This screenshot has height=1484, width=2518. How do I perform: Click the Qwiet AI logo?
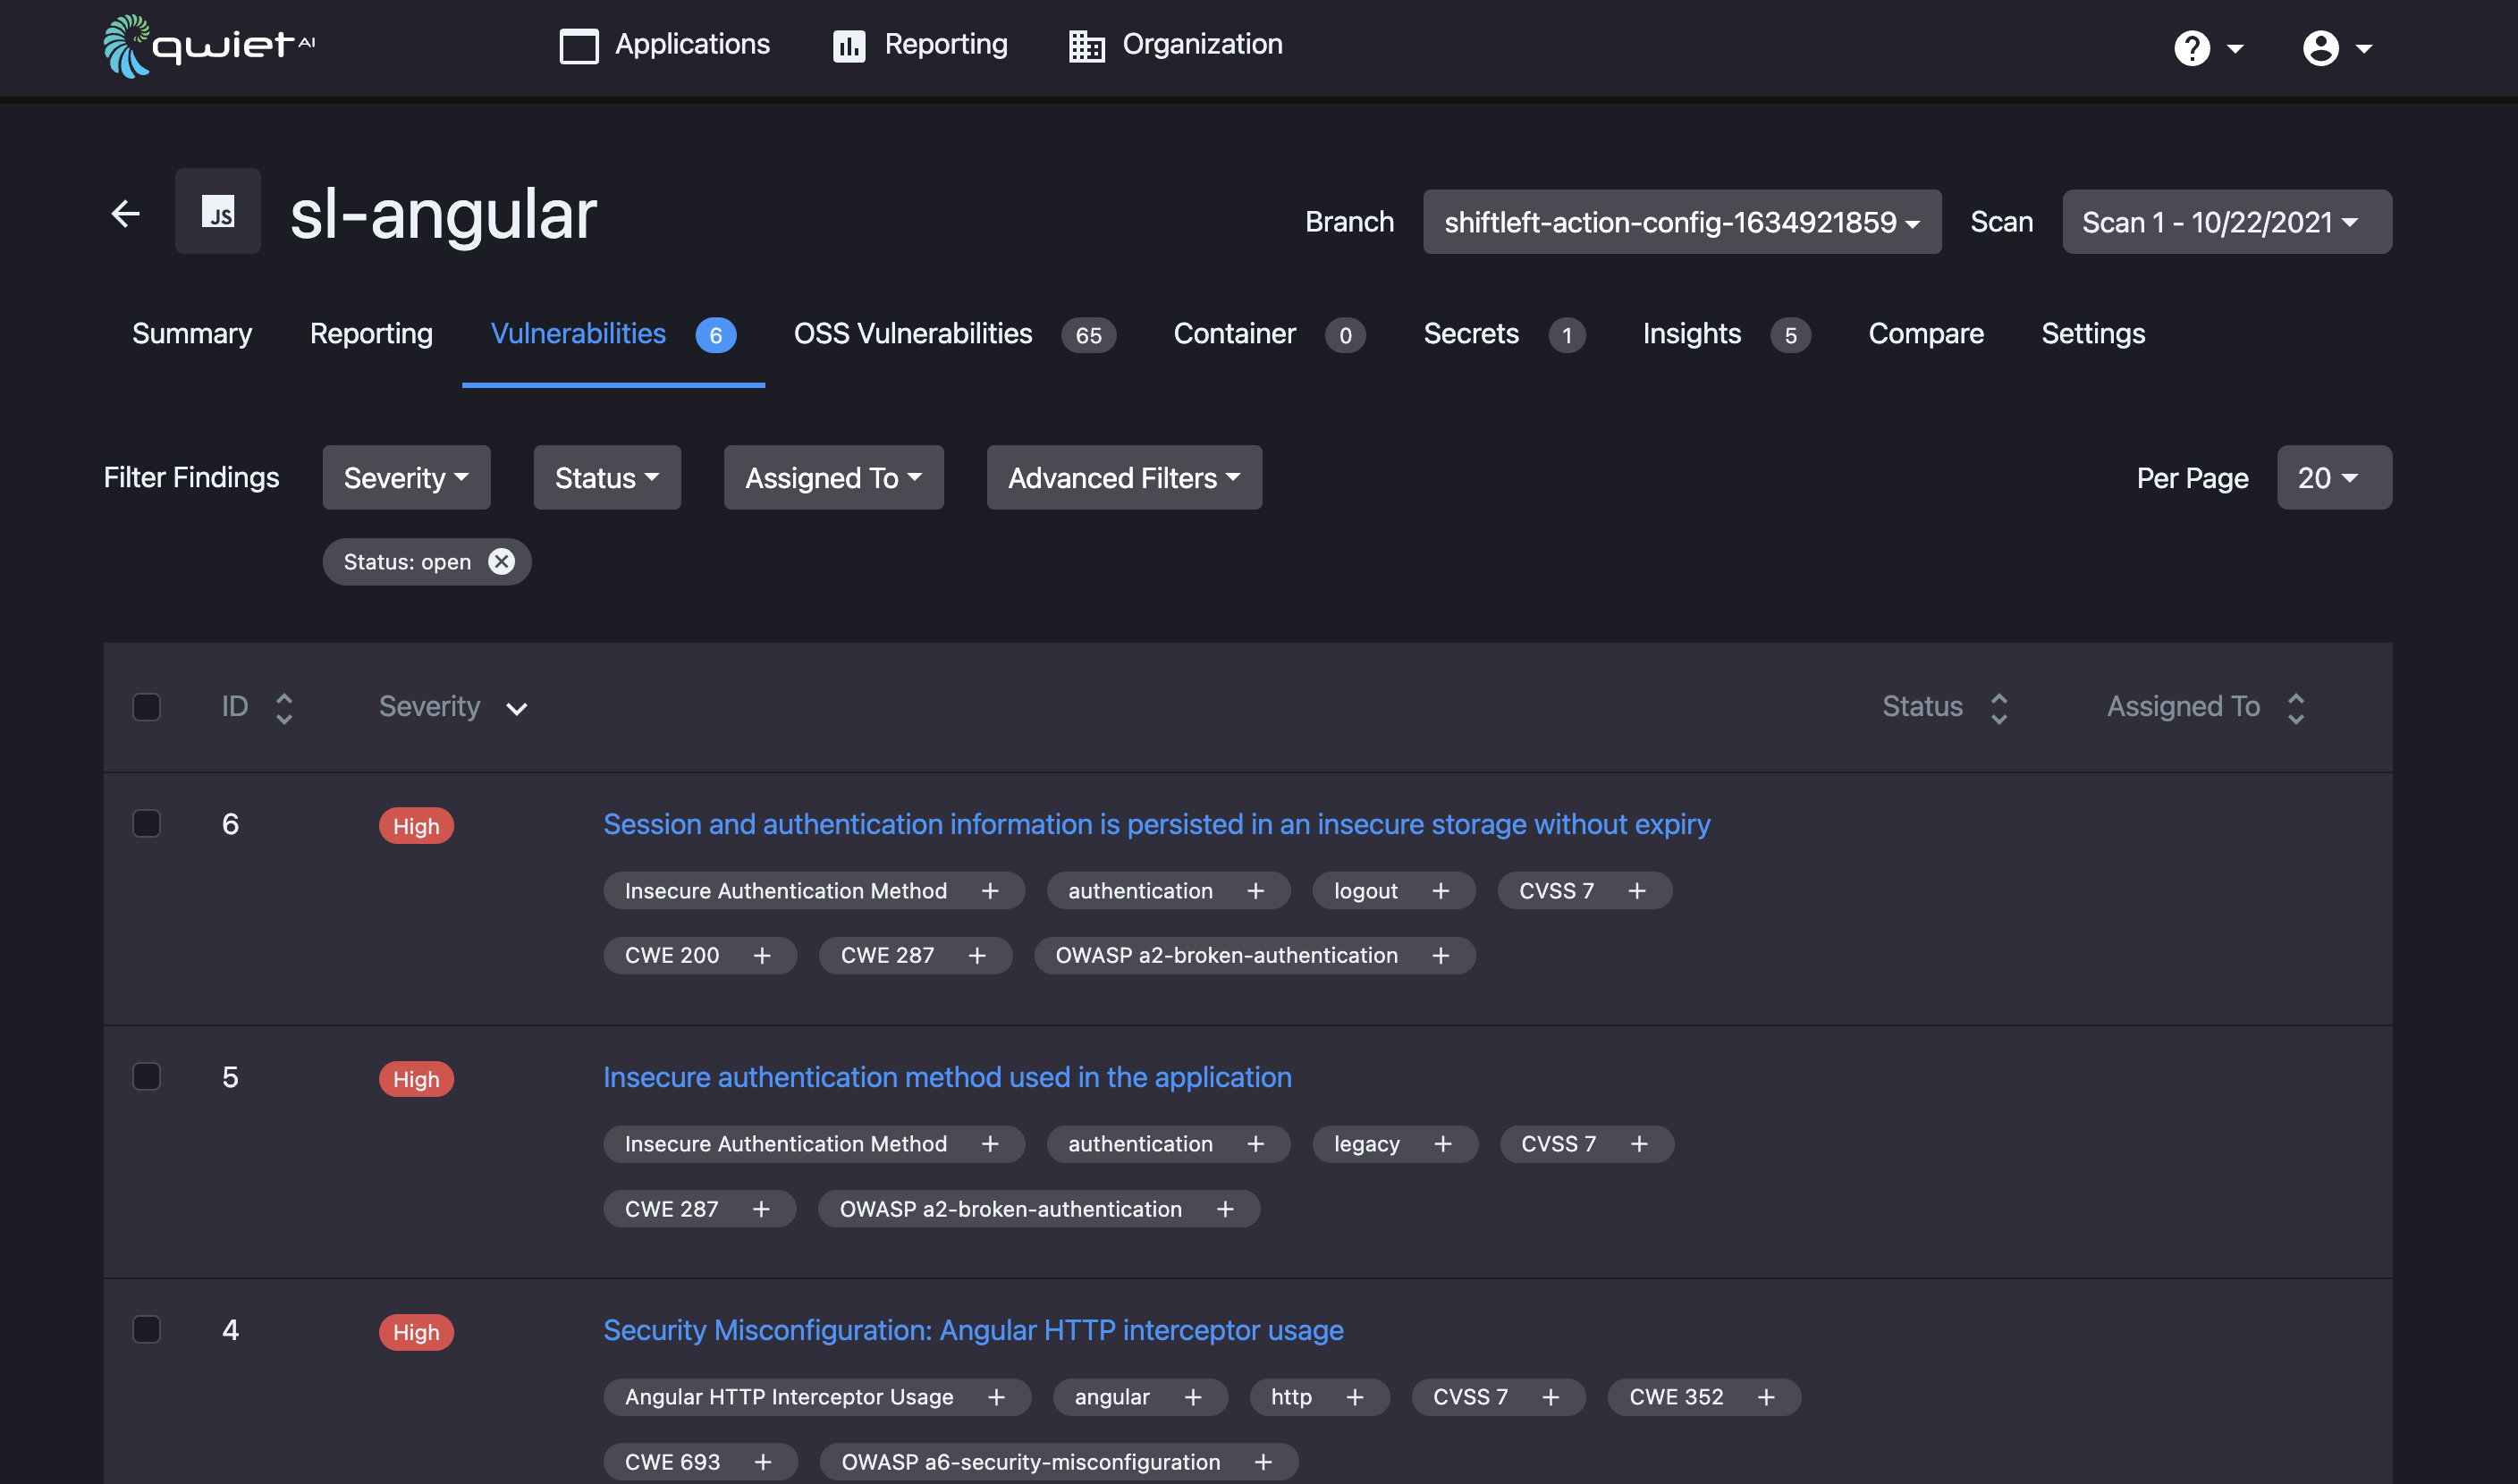coord(209,45)
